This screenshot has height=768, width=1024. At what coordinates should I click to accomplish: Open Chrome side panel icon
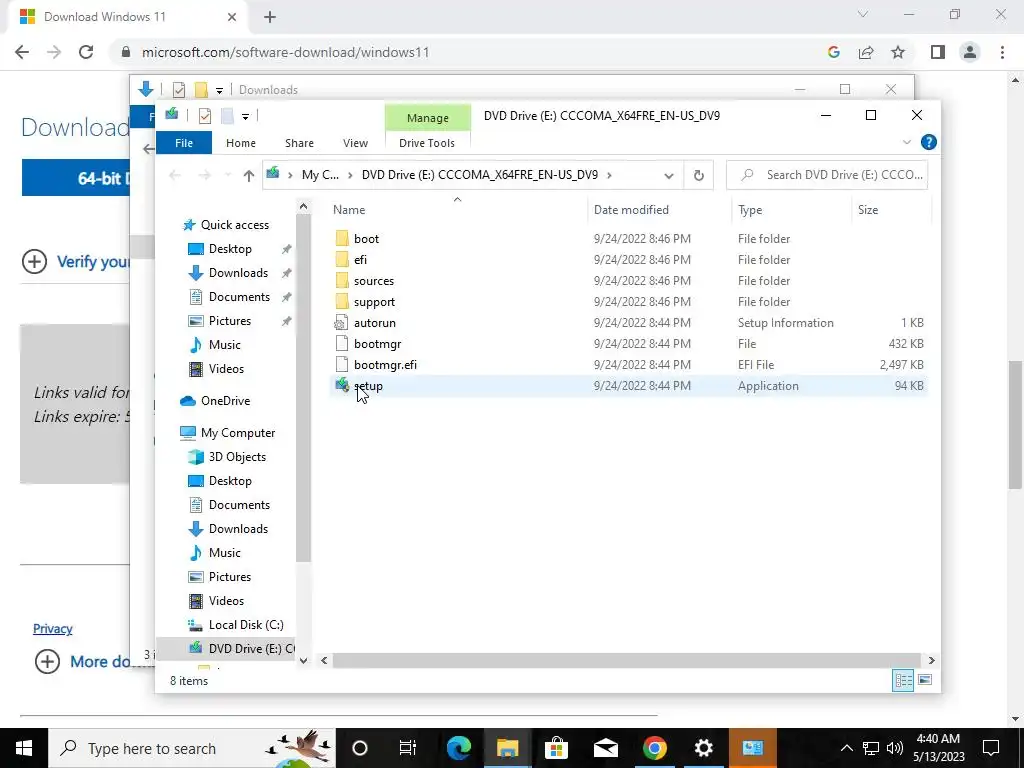(938, 52)
